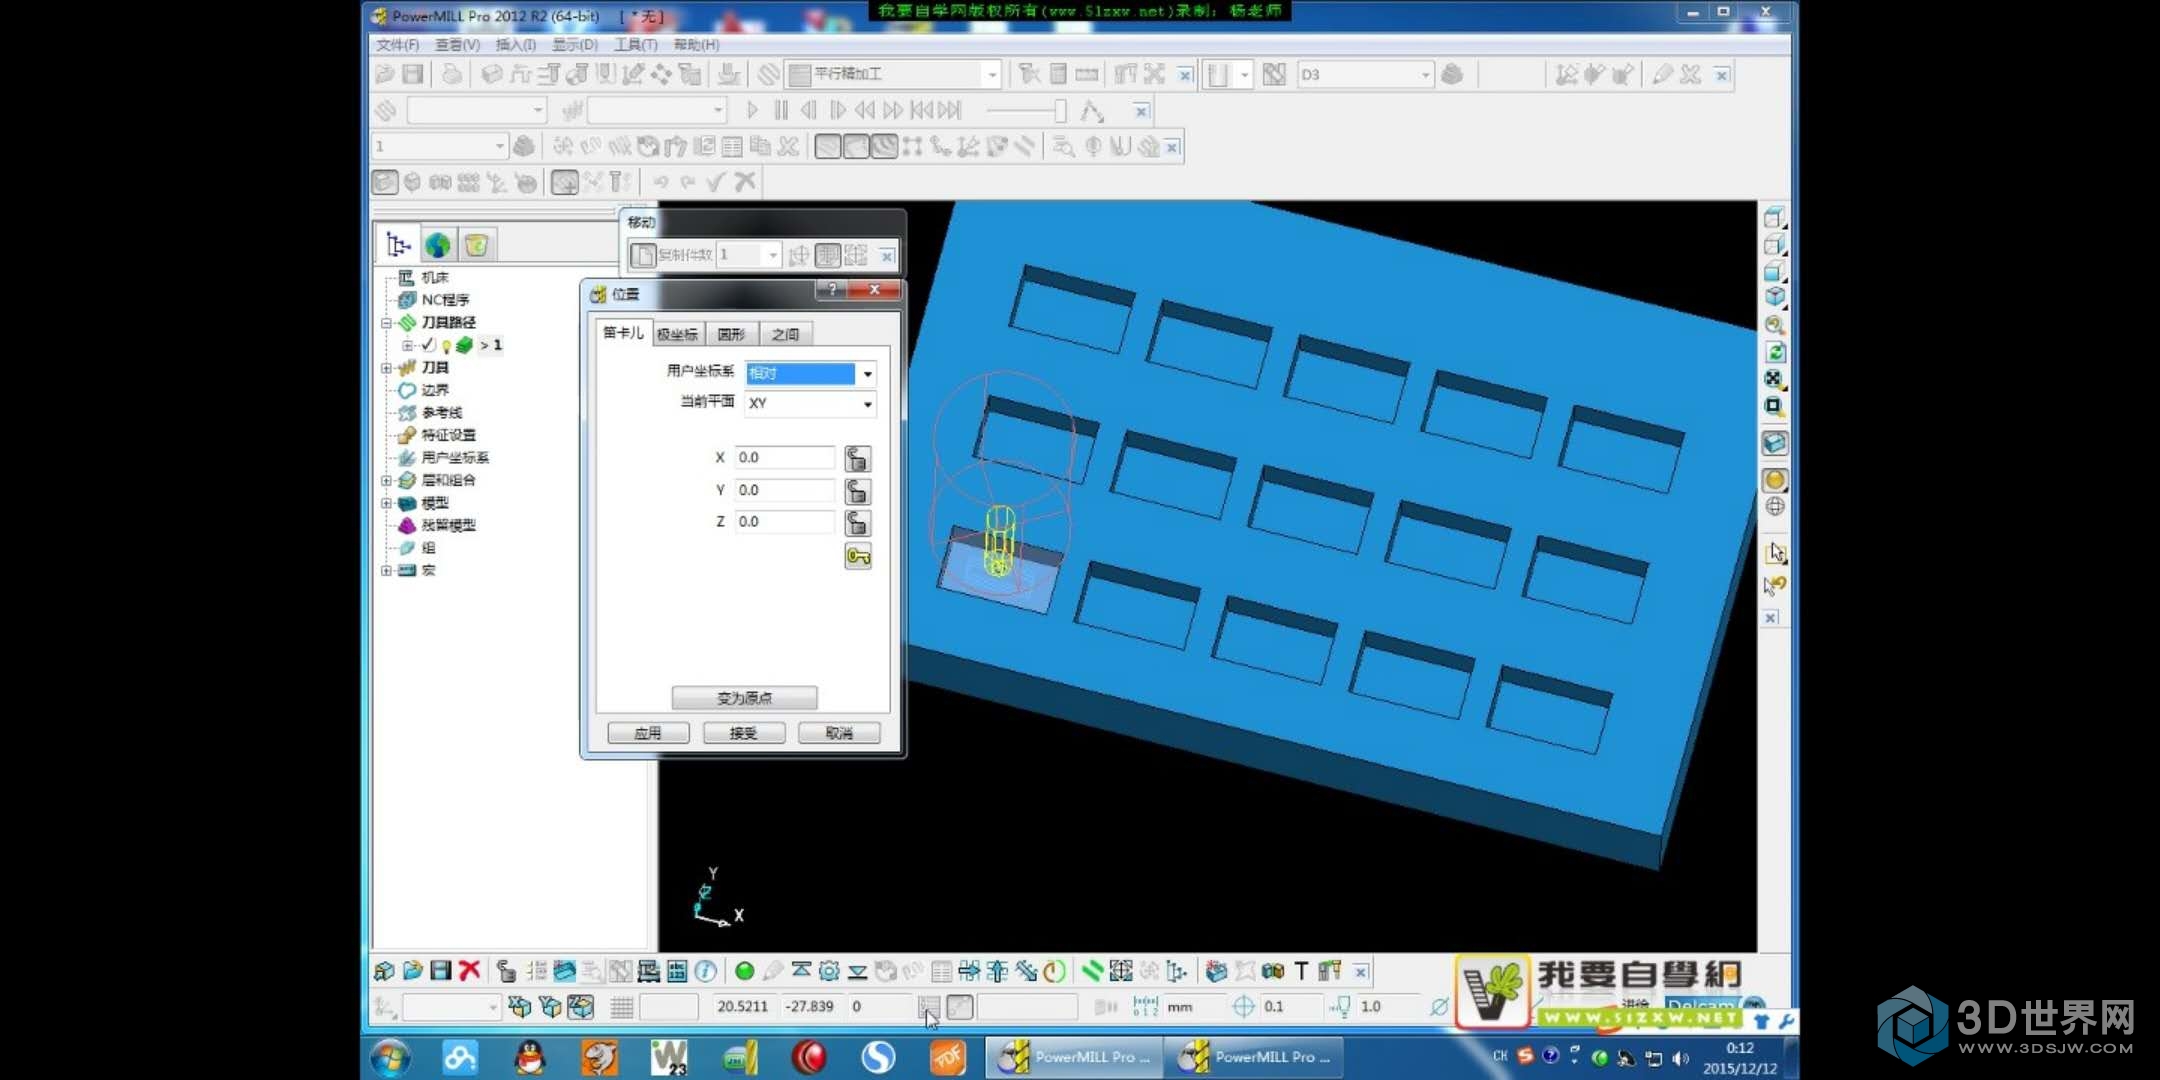The height and width of the screenshot is (1080, 2160).
Task: Open the 插入(I) menu
Action: 516,45
